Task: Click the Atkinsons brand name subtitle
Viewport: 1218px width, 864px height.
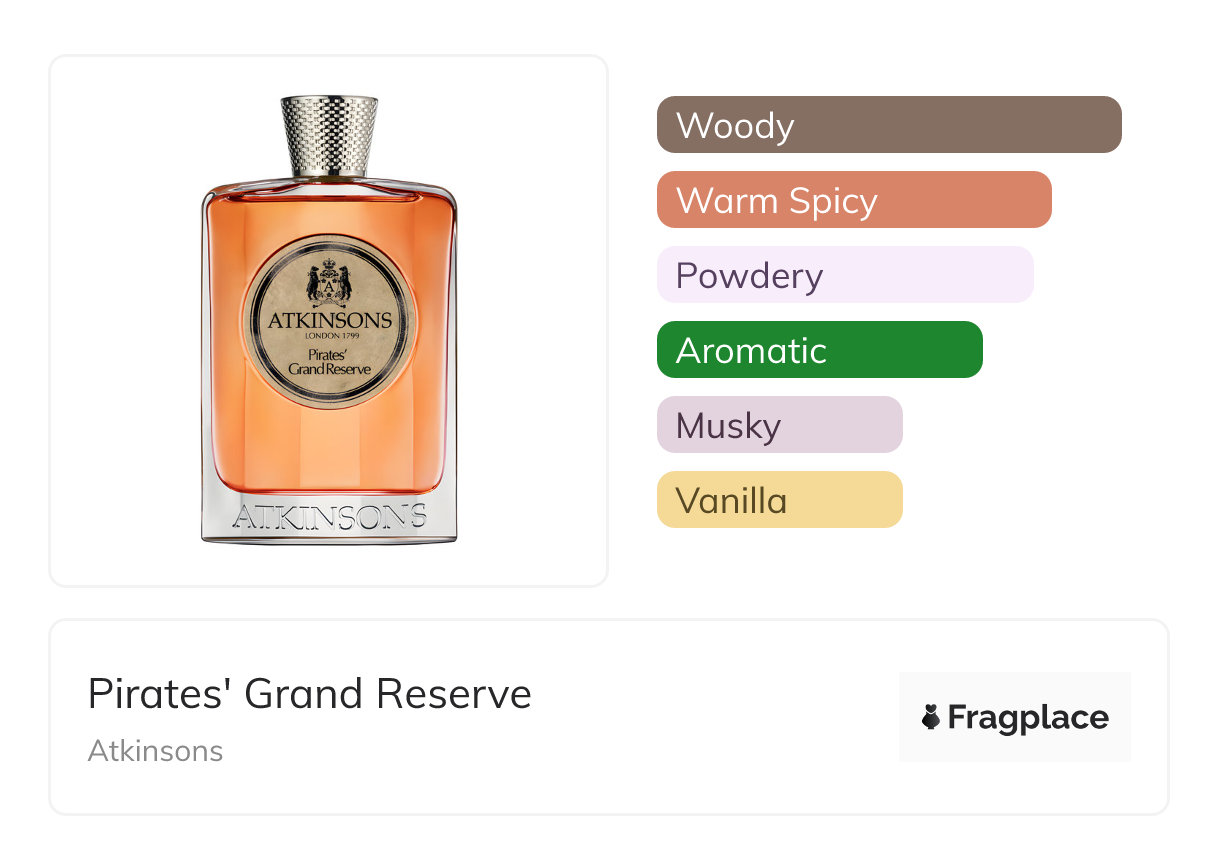Action: pos(156,751)
